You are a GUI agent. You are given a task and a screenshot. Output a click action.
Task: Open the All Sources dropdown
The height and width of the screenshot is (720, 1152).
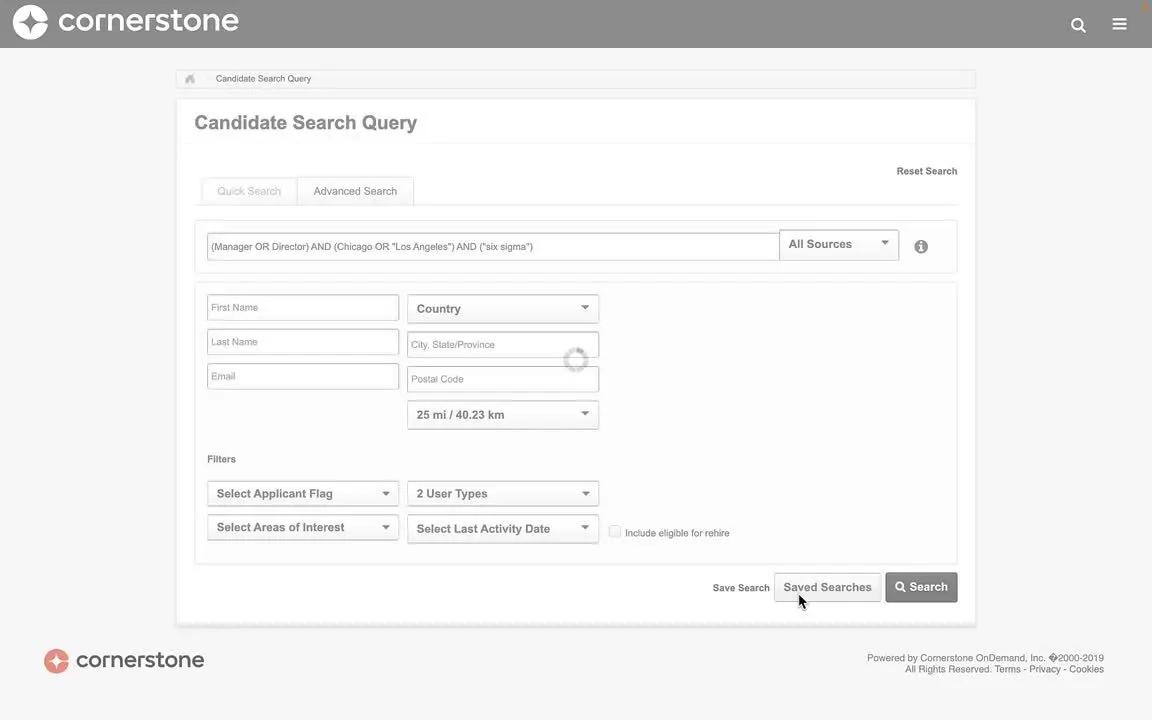click(x=838, y=243)
